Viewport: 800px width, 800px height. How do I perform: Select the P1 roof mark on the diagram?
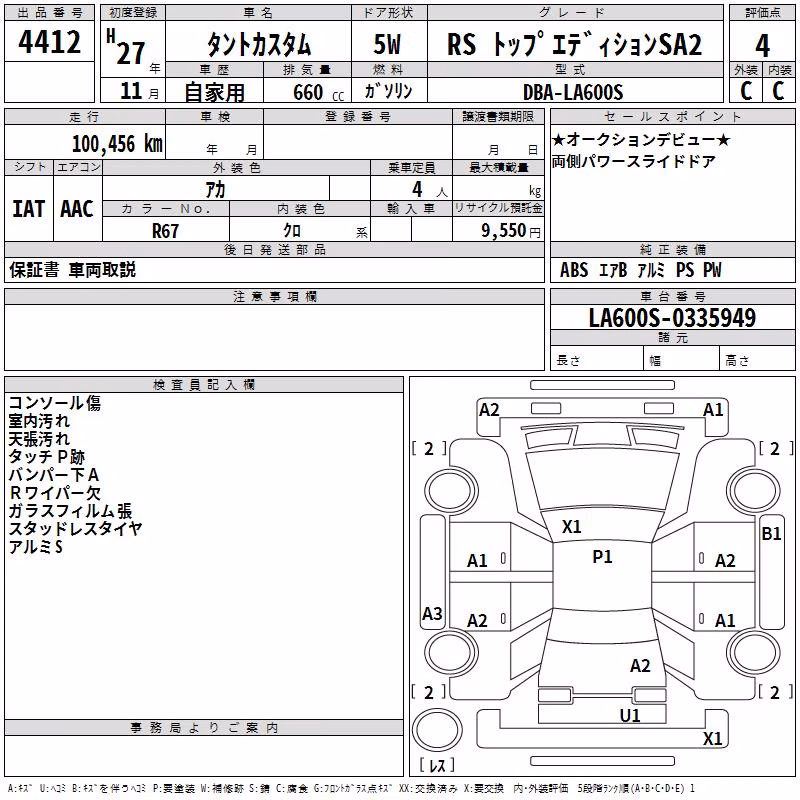point(602,557)
